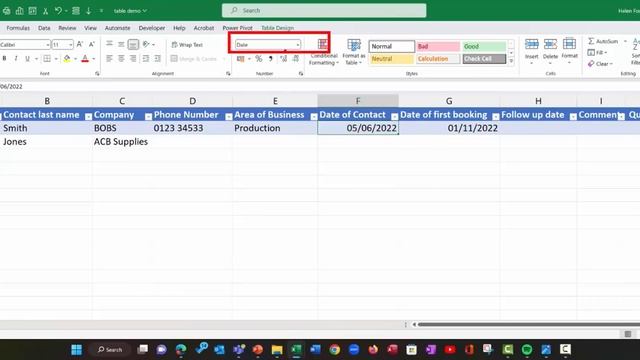The height and width of the screenshot is (360, 640).
Task: Click the accounting number format icon
Action: click(240, 59)
